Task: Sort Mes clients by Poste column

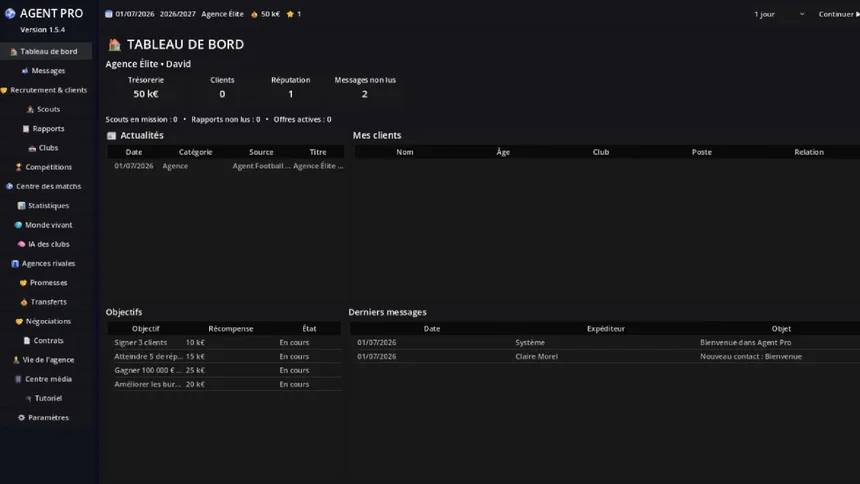Action: pos(701,152)
